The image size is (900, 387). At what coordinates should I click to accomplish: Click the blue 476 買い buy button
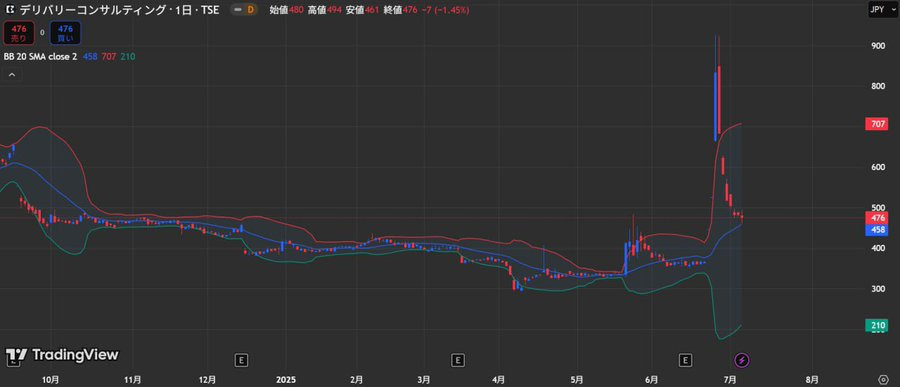tap(65, 33)
